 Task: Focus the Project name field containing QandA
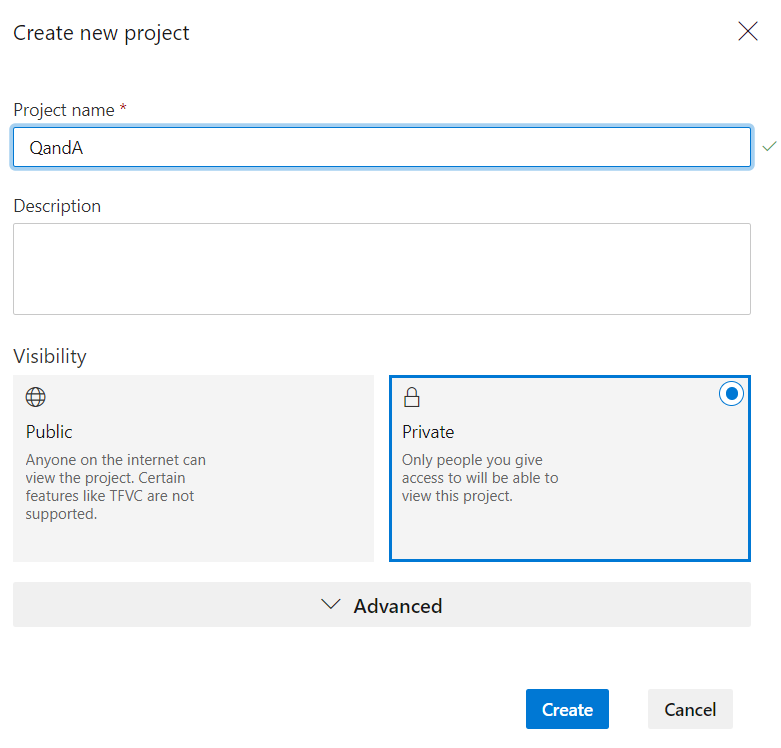coord(381,147)
